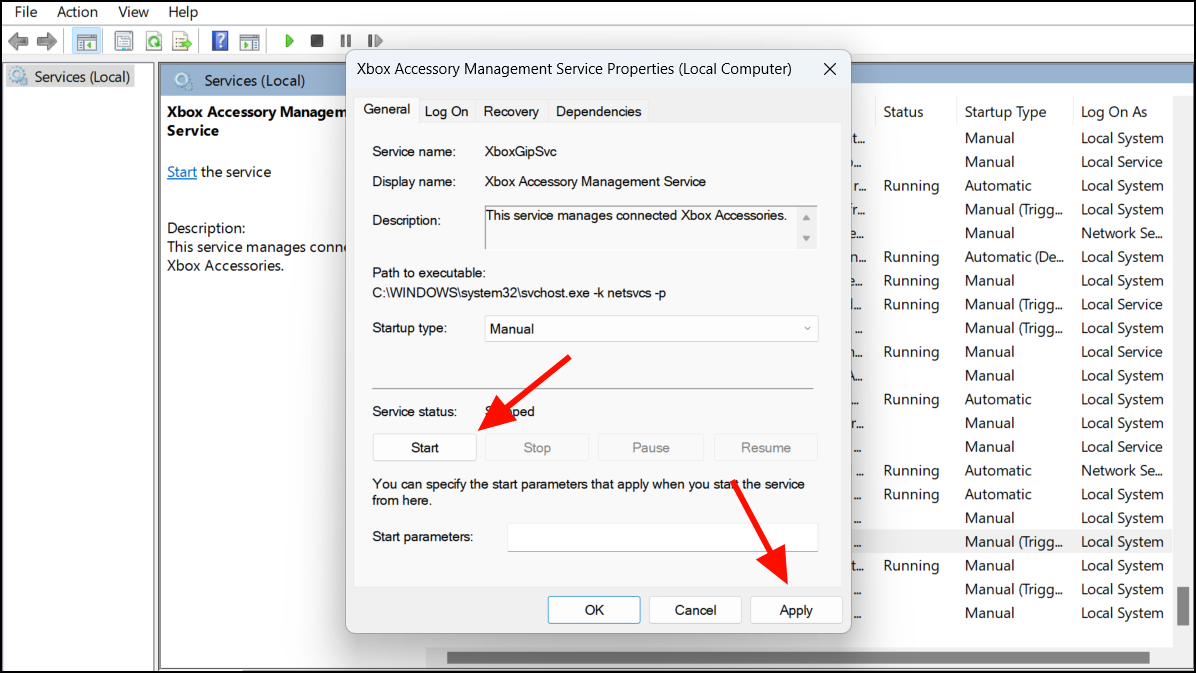The image size is (1196, 673).
Task: Switch to the Recovery tab
Action: (511, 111)
